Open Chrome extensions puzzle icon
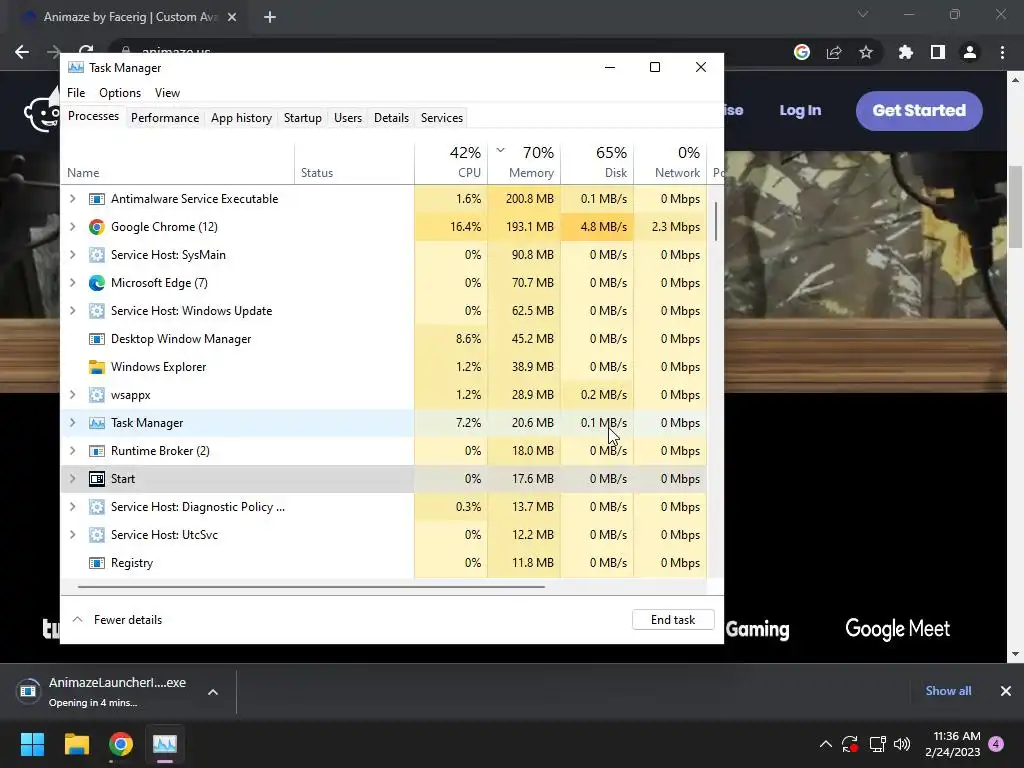The height and width of the screenshot is (768, 1024). point(905,52)
